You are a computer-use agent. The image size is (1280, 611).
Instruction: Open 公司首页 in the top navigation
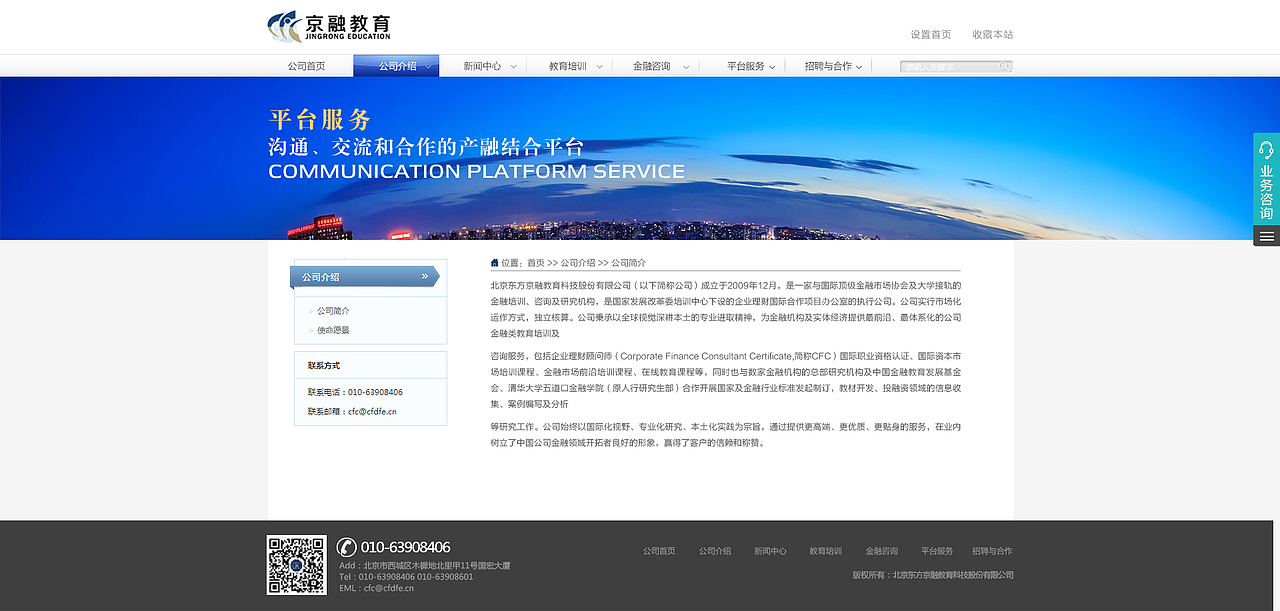click(x=306, y=66)
